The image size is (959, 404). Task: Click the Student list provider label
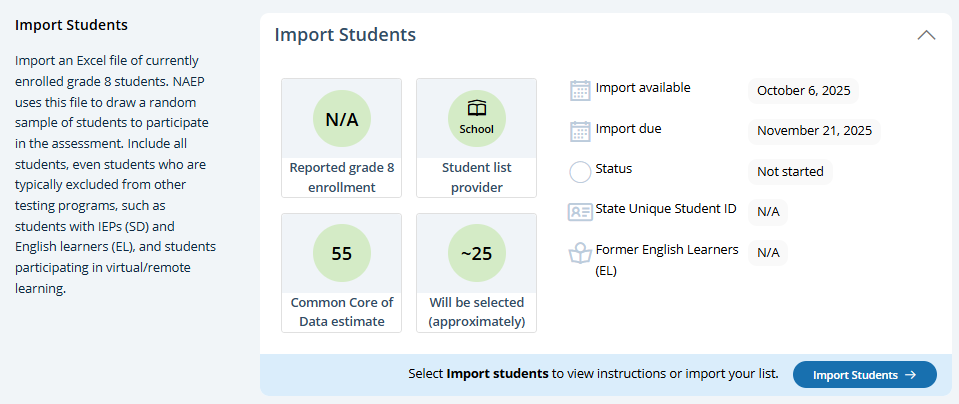[x=476, y=177]
